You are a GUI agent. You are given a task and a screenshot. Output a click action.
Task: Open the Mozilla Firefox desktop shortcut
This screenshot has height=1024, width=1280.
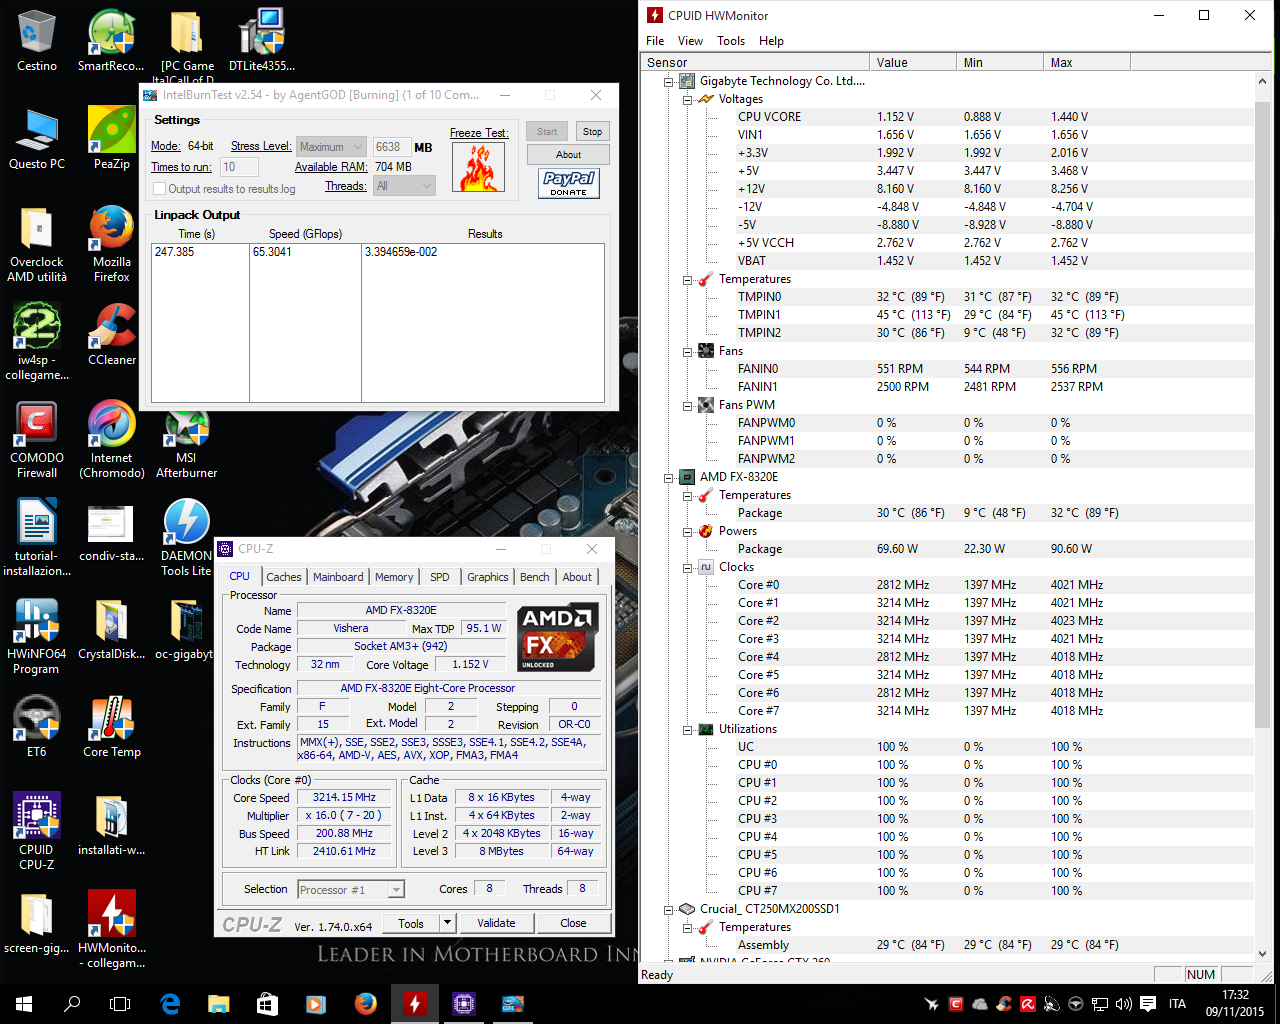[x=112, y=243]
